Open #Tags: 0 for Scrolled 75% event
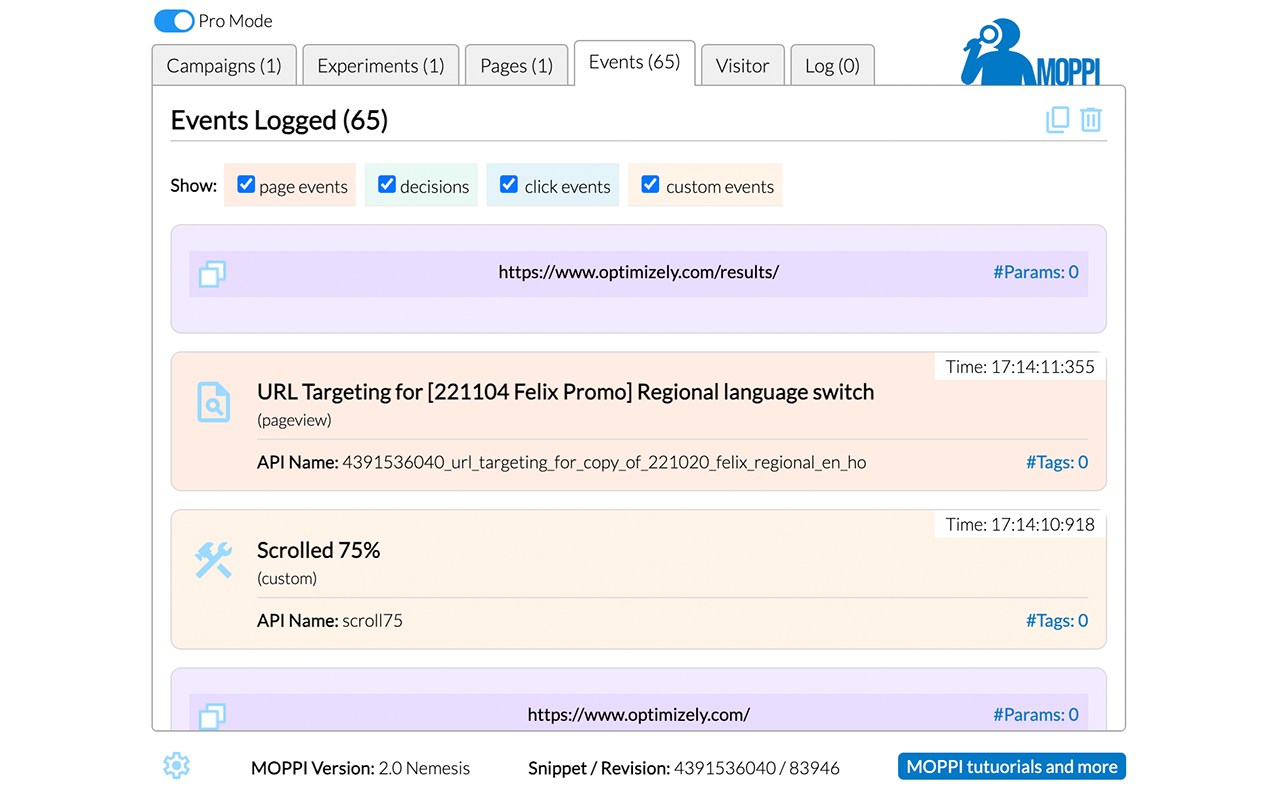 [1057, 620]
